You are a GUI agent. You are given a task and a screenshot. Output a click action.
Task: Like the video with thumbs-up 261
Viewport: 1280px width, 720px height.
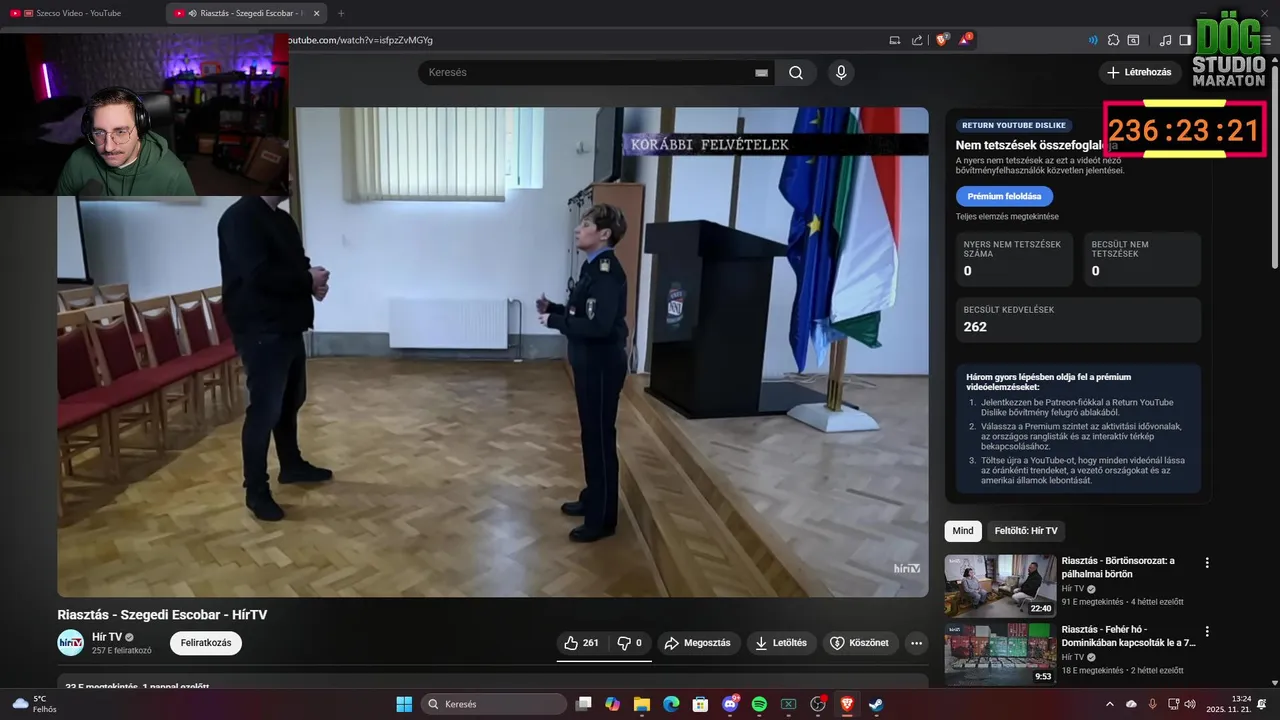coord(581,643)
